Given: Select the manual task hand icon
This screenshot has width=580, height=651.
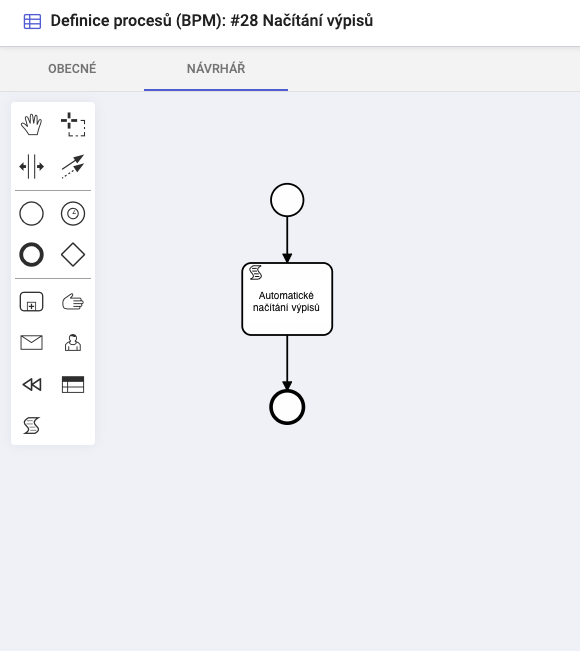Looking at the screenshot, I should click(x=73, y=302).
